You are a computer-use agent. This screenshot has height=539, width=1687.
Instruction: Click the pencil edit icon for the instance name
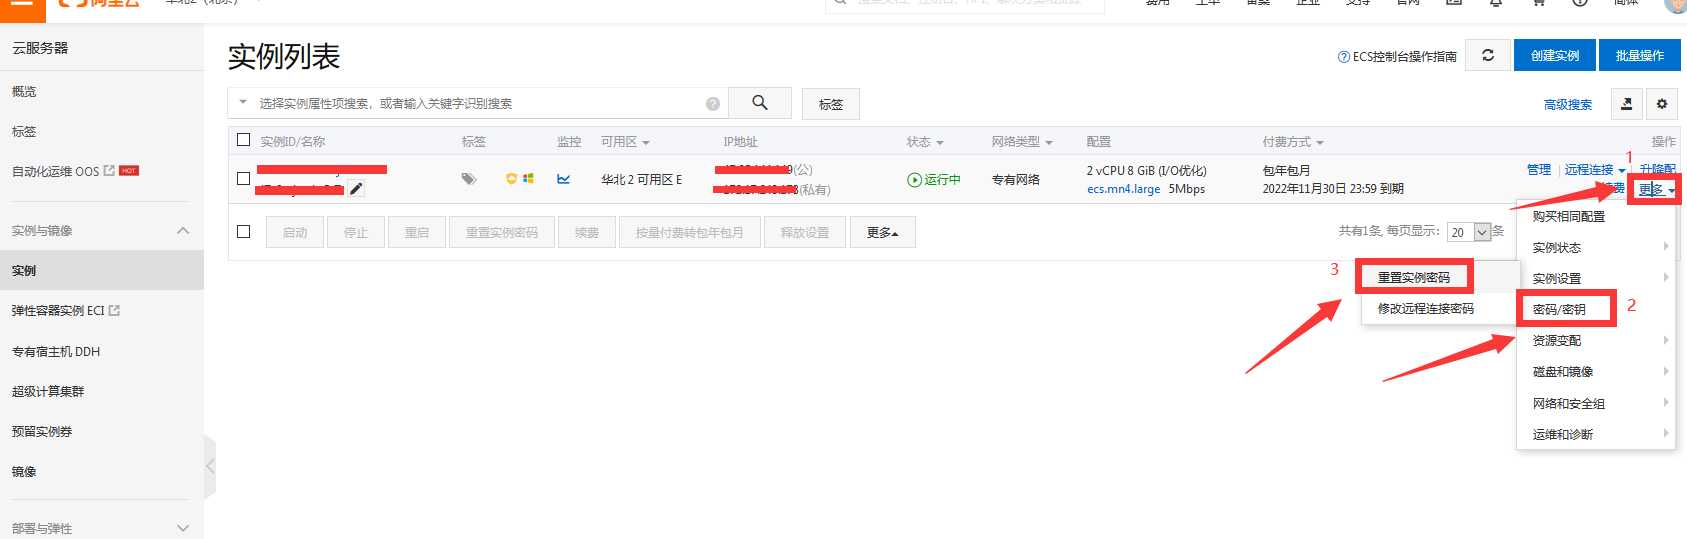(356, 189)
